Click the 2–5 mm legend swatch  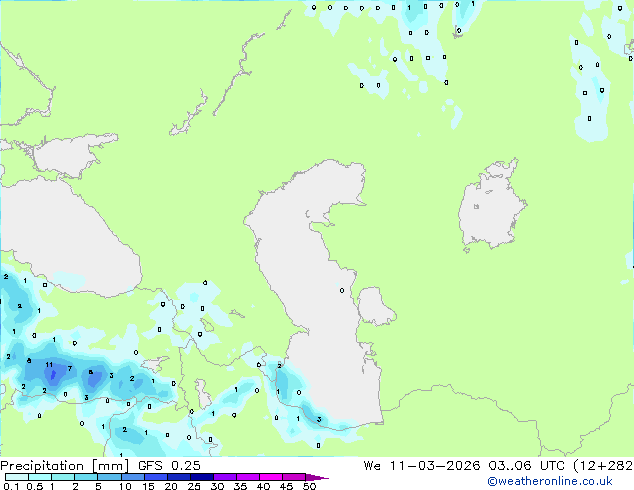[86, 477]
